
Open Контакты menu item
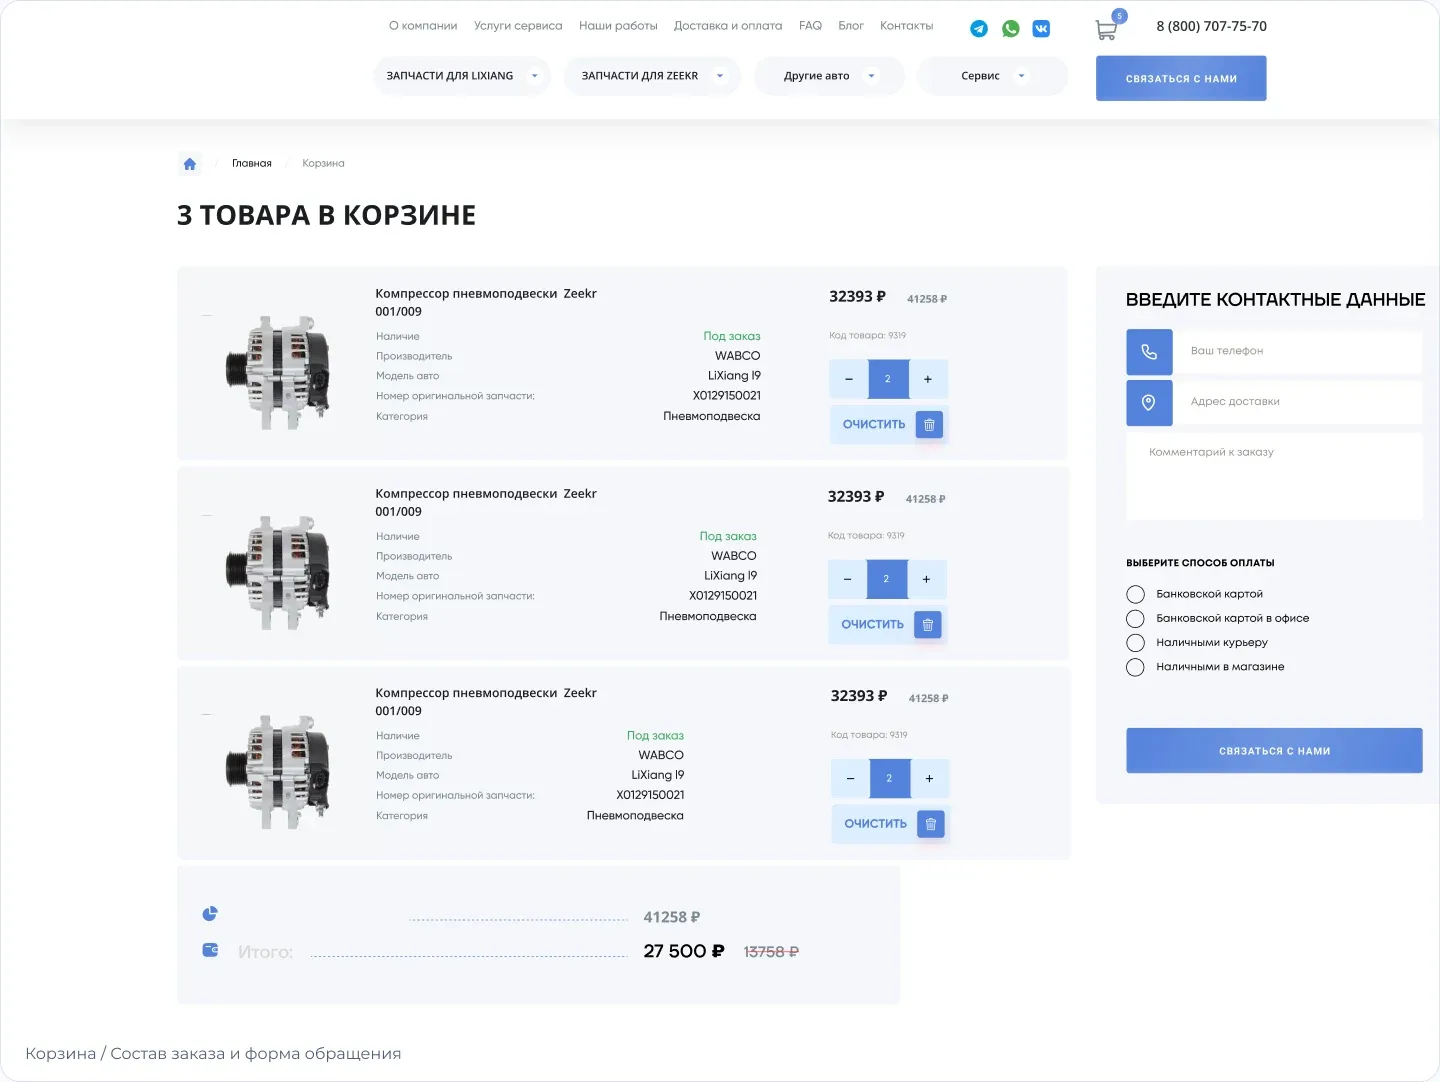pyautogui.click(x=906, y=26)
